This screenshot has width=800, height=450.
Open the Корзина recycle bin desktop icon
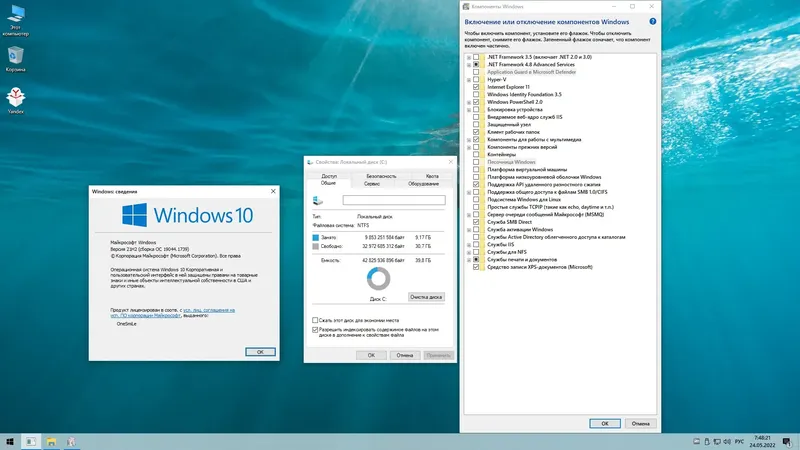pyautogui.click(x=15, y=59)
